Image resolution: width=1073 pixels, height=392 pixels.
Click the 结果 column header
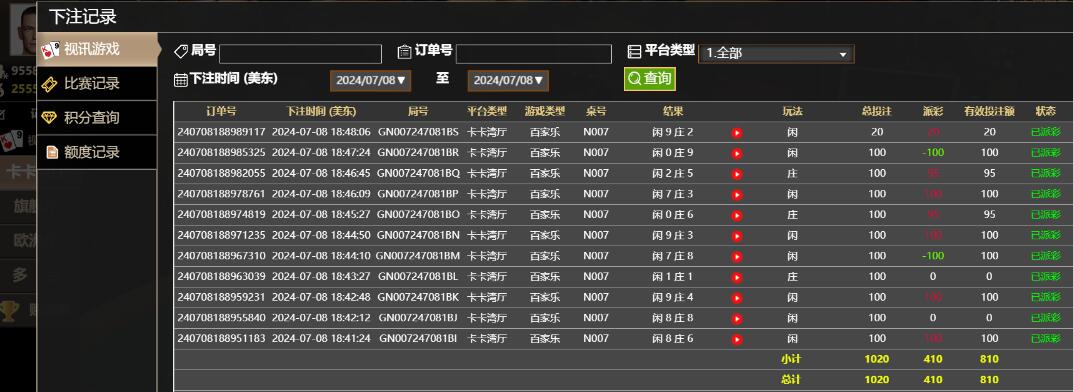[x=673, y=111]
